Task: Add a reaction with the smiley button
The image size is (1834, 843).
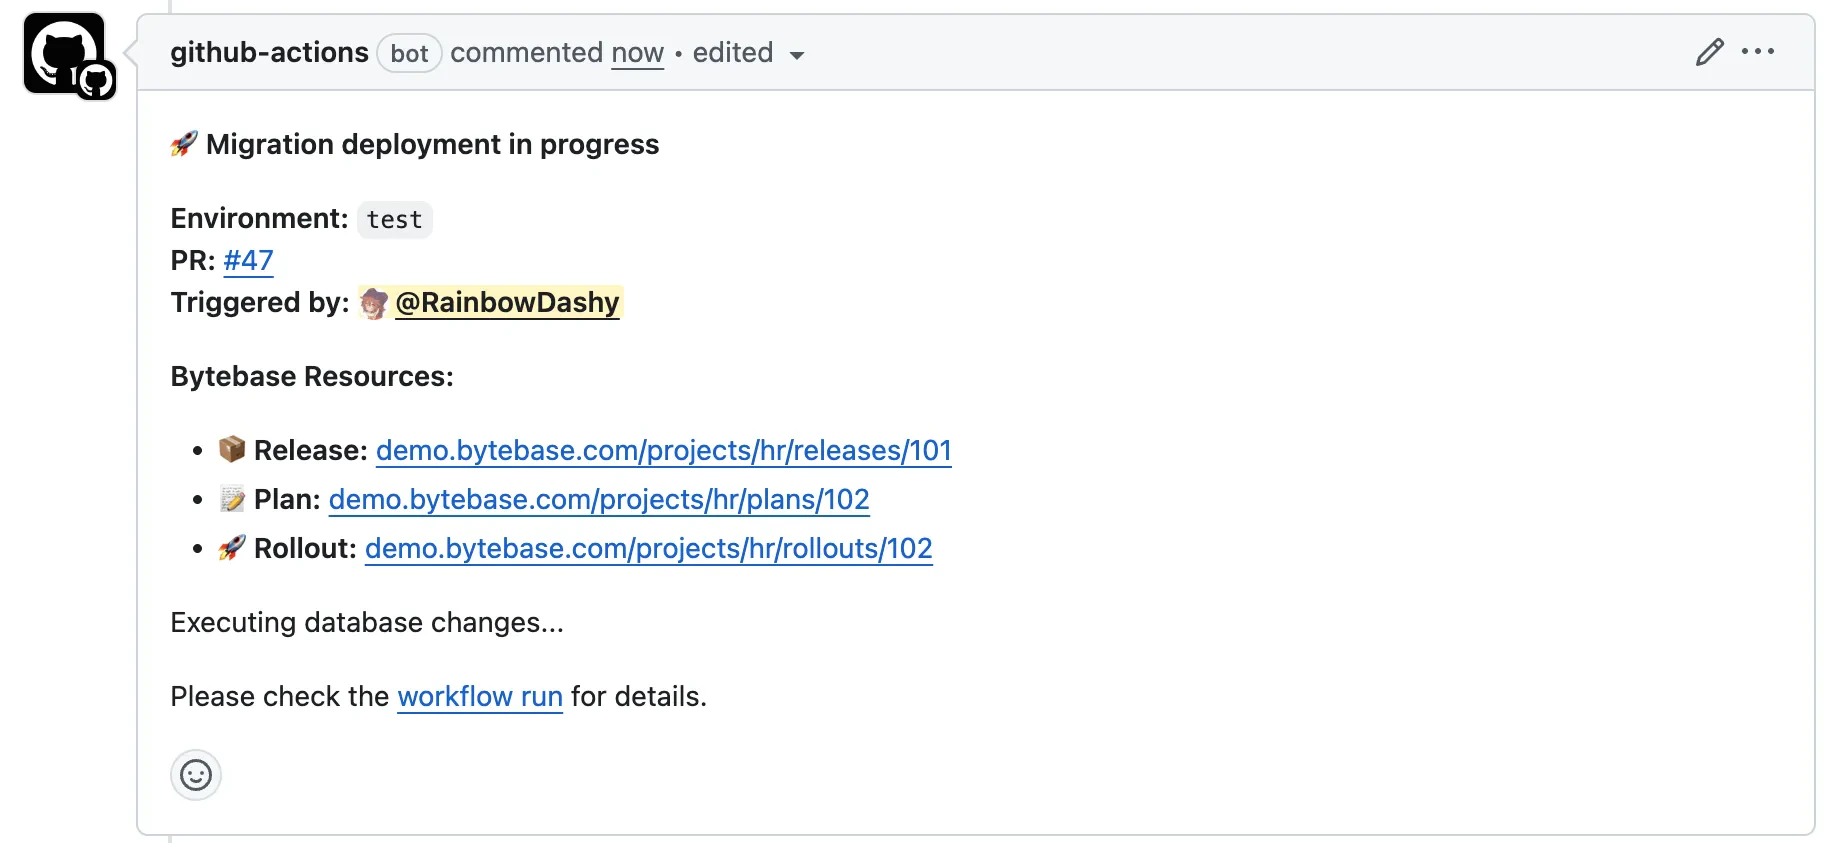Action: 196,775
